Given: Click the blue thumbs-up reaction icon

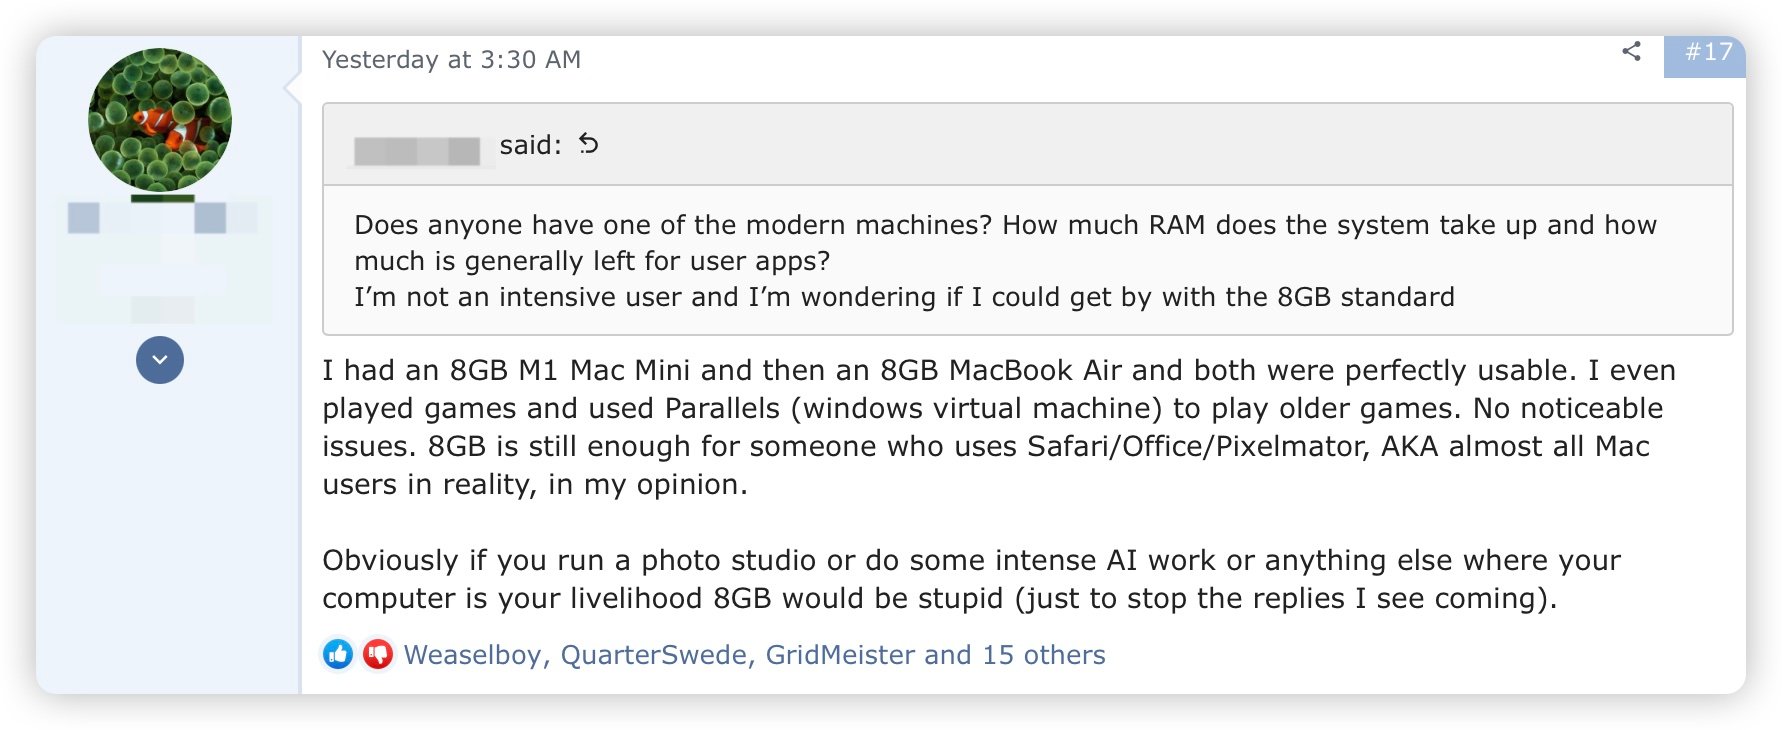Looking at the screenshot, I should click(338, 654).
